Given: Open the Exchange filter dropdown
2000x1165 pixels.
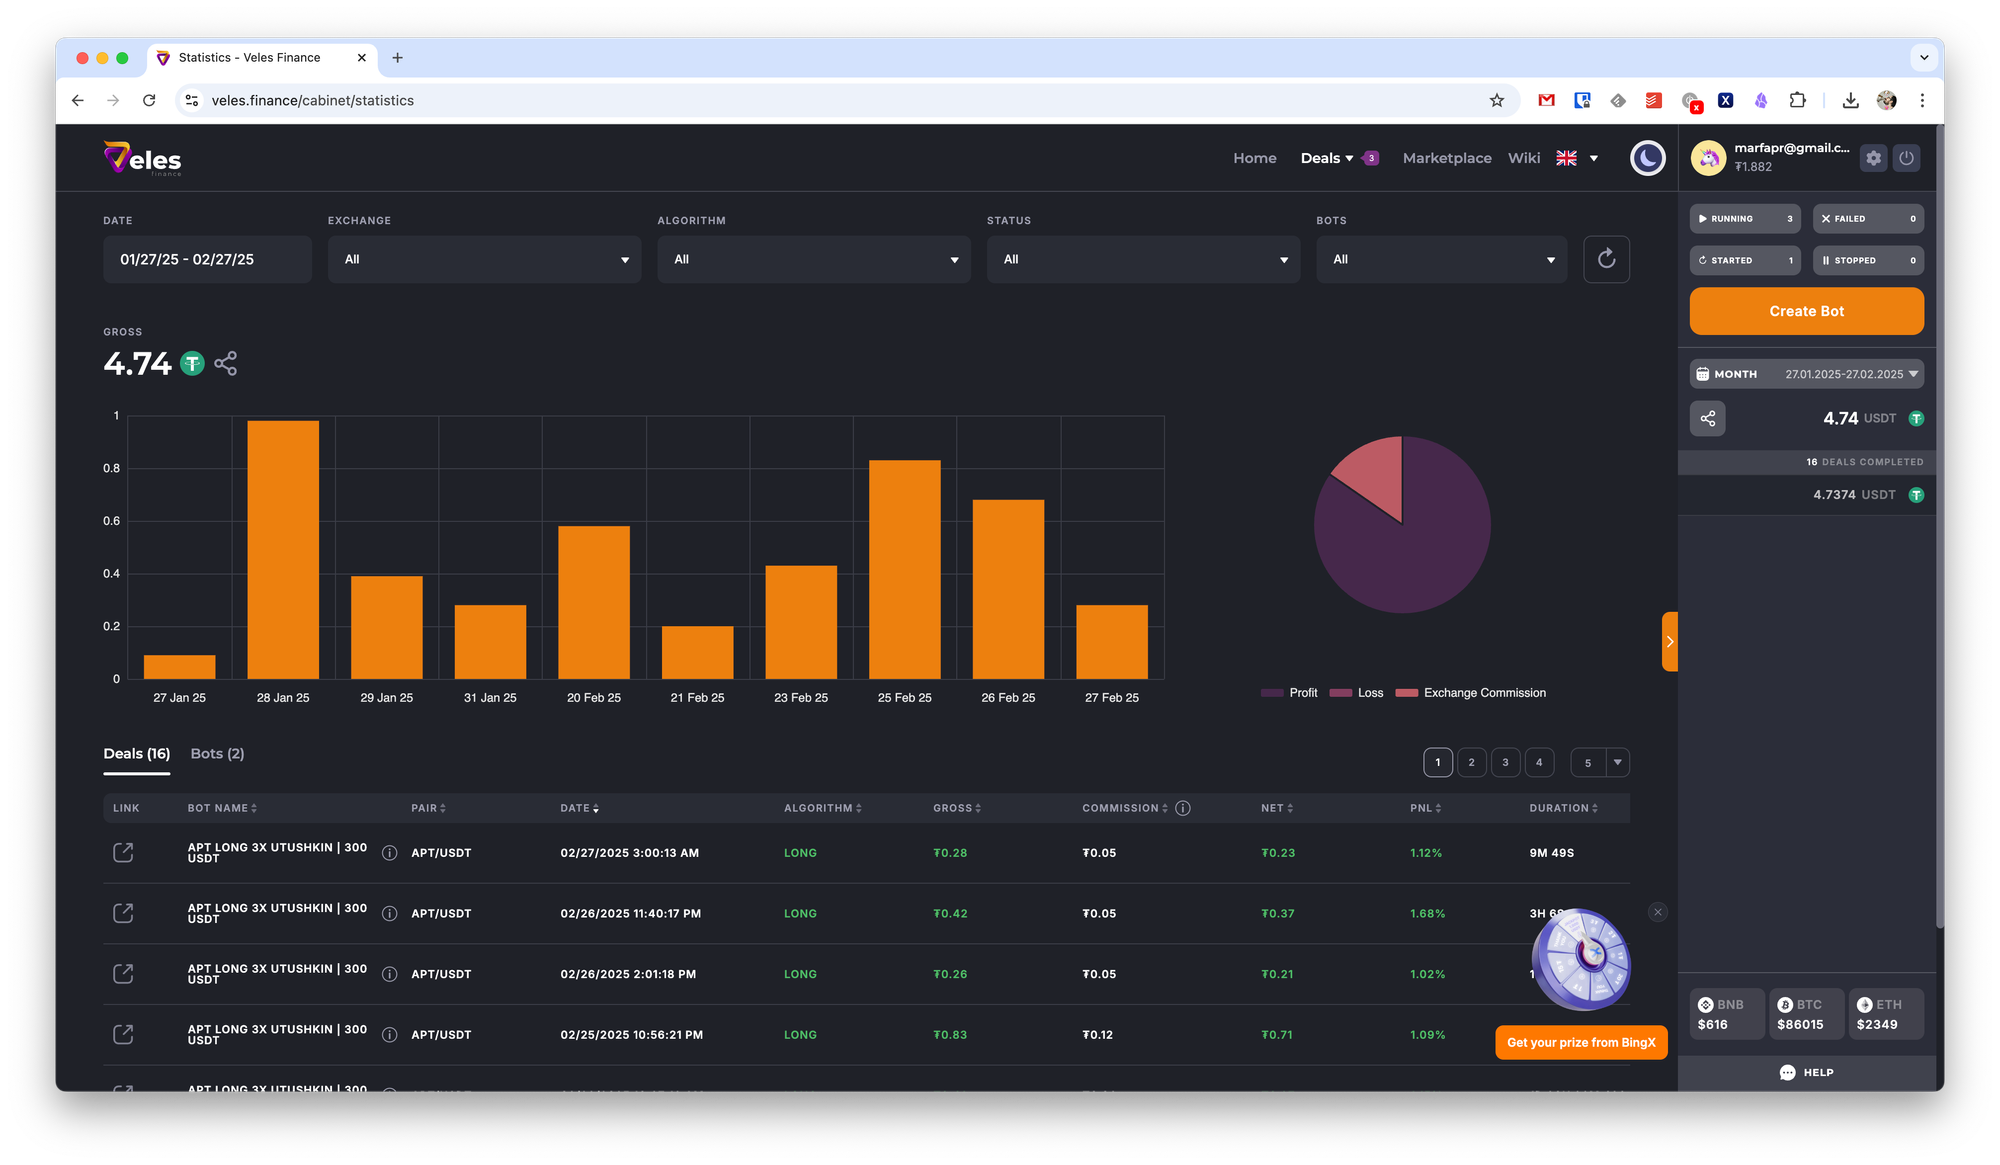Looking at the screenshot, I should [x=484, y=259].
